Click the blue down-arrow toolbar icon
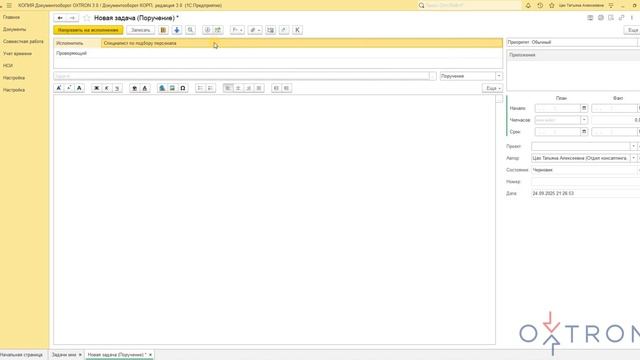 pyautogui.click(x=177, y=30)
